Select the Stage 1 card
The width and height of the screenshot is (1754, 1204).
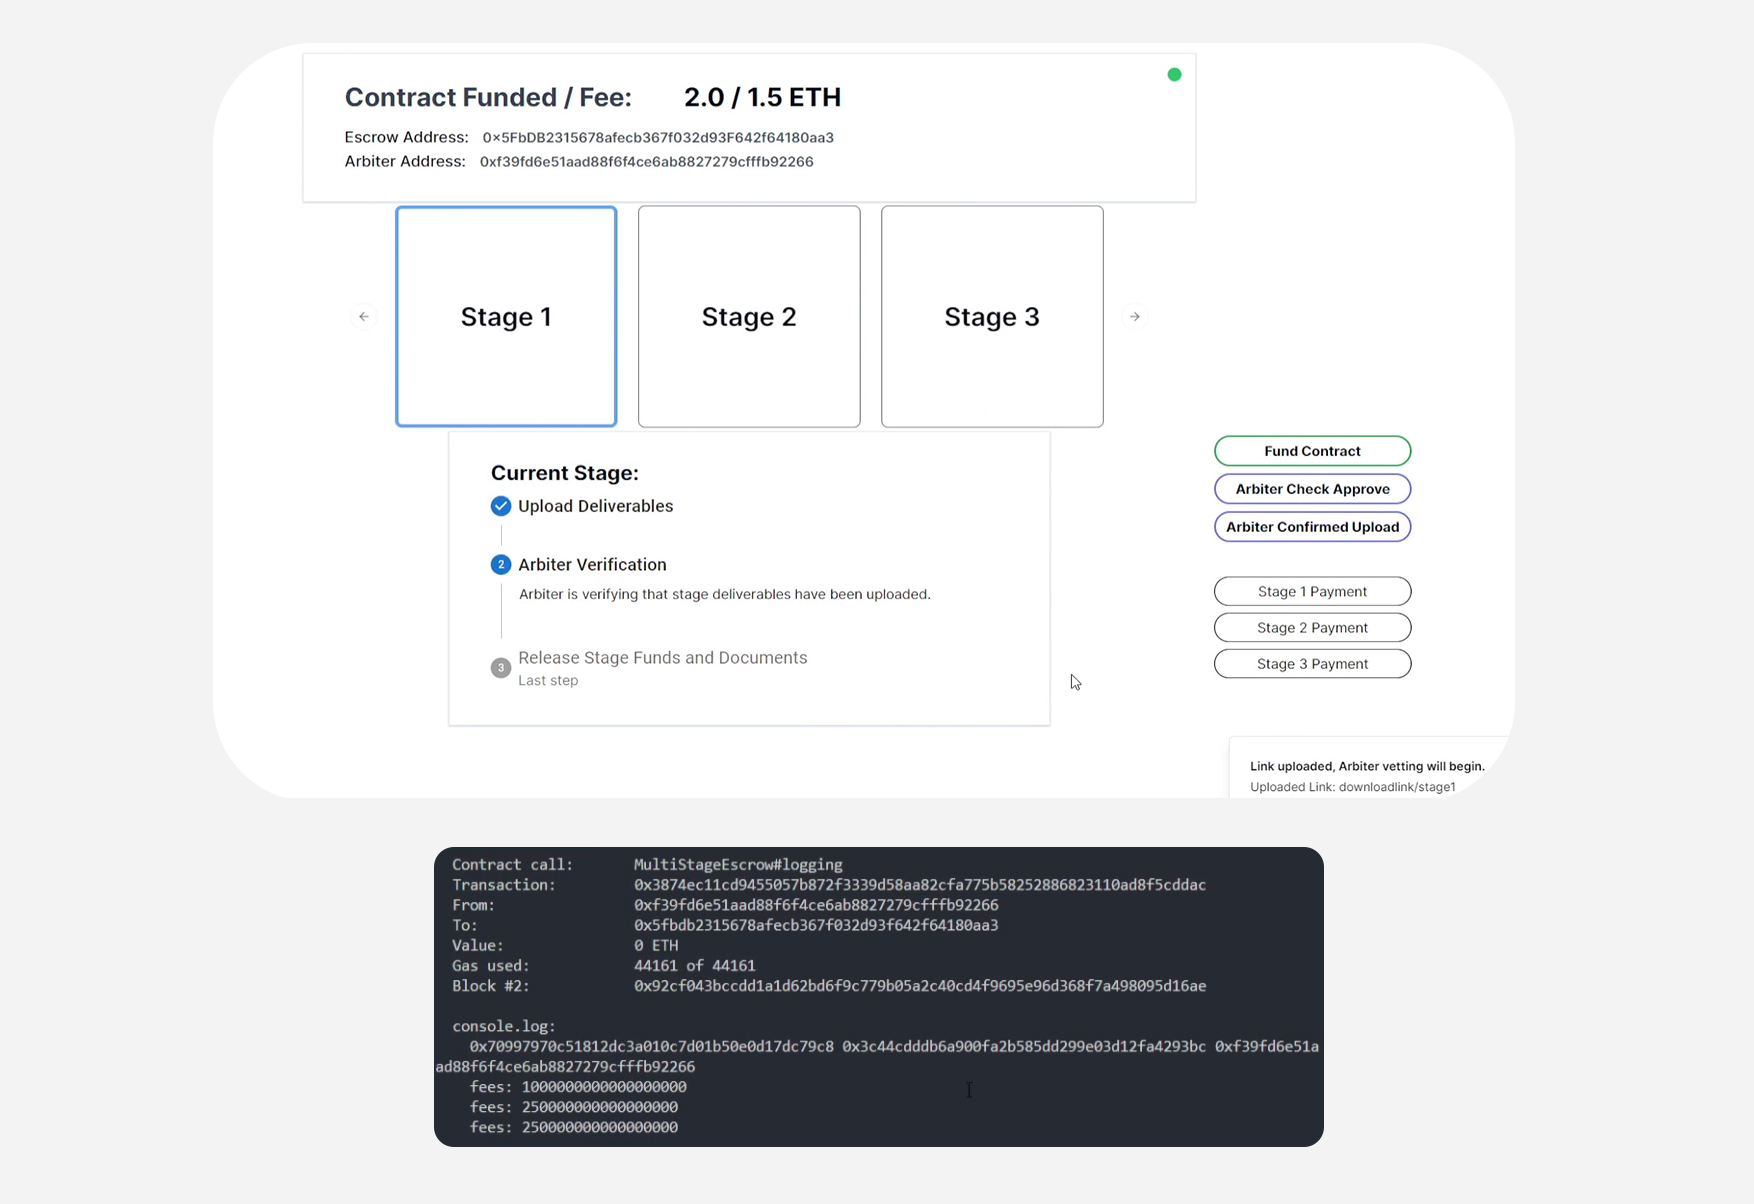pos(506,317)
